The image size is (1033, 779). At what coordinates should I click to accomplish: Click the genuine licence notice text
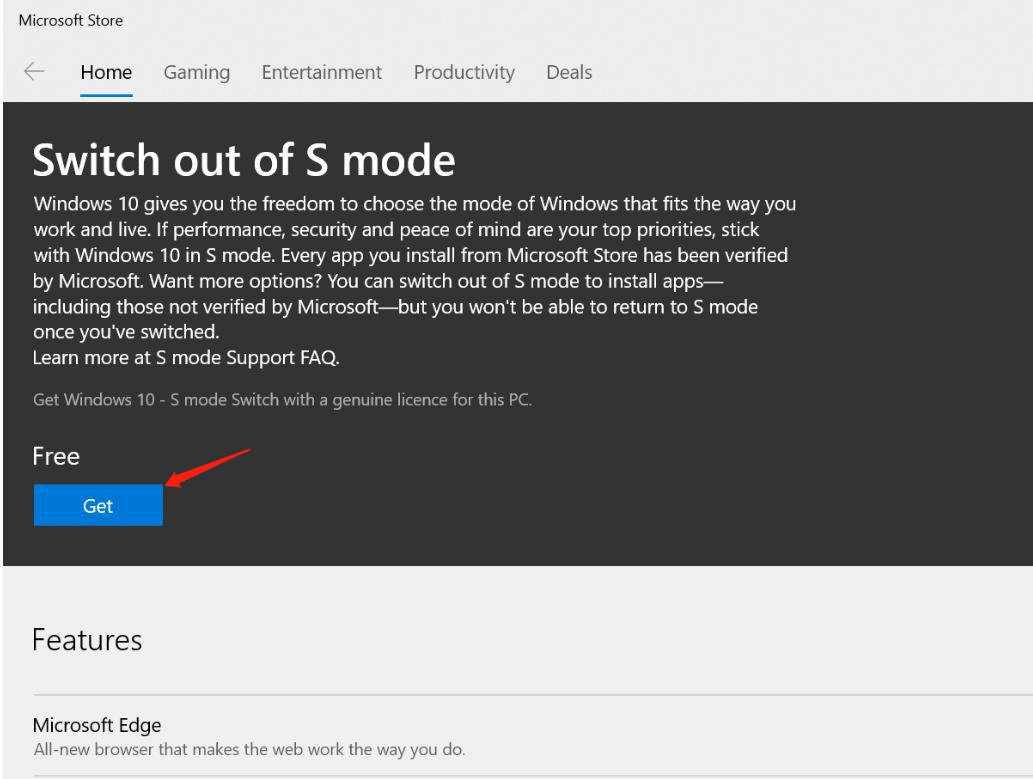click(x=283, y=400)
